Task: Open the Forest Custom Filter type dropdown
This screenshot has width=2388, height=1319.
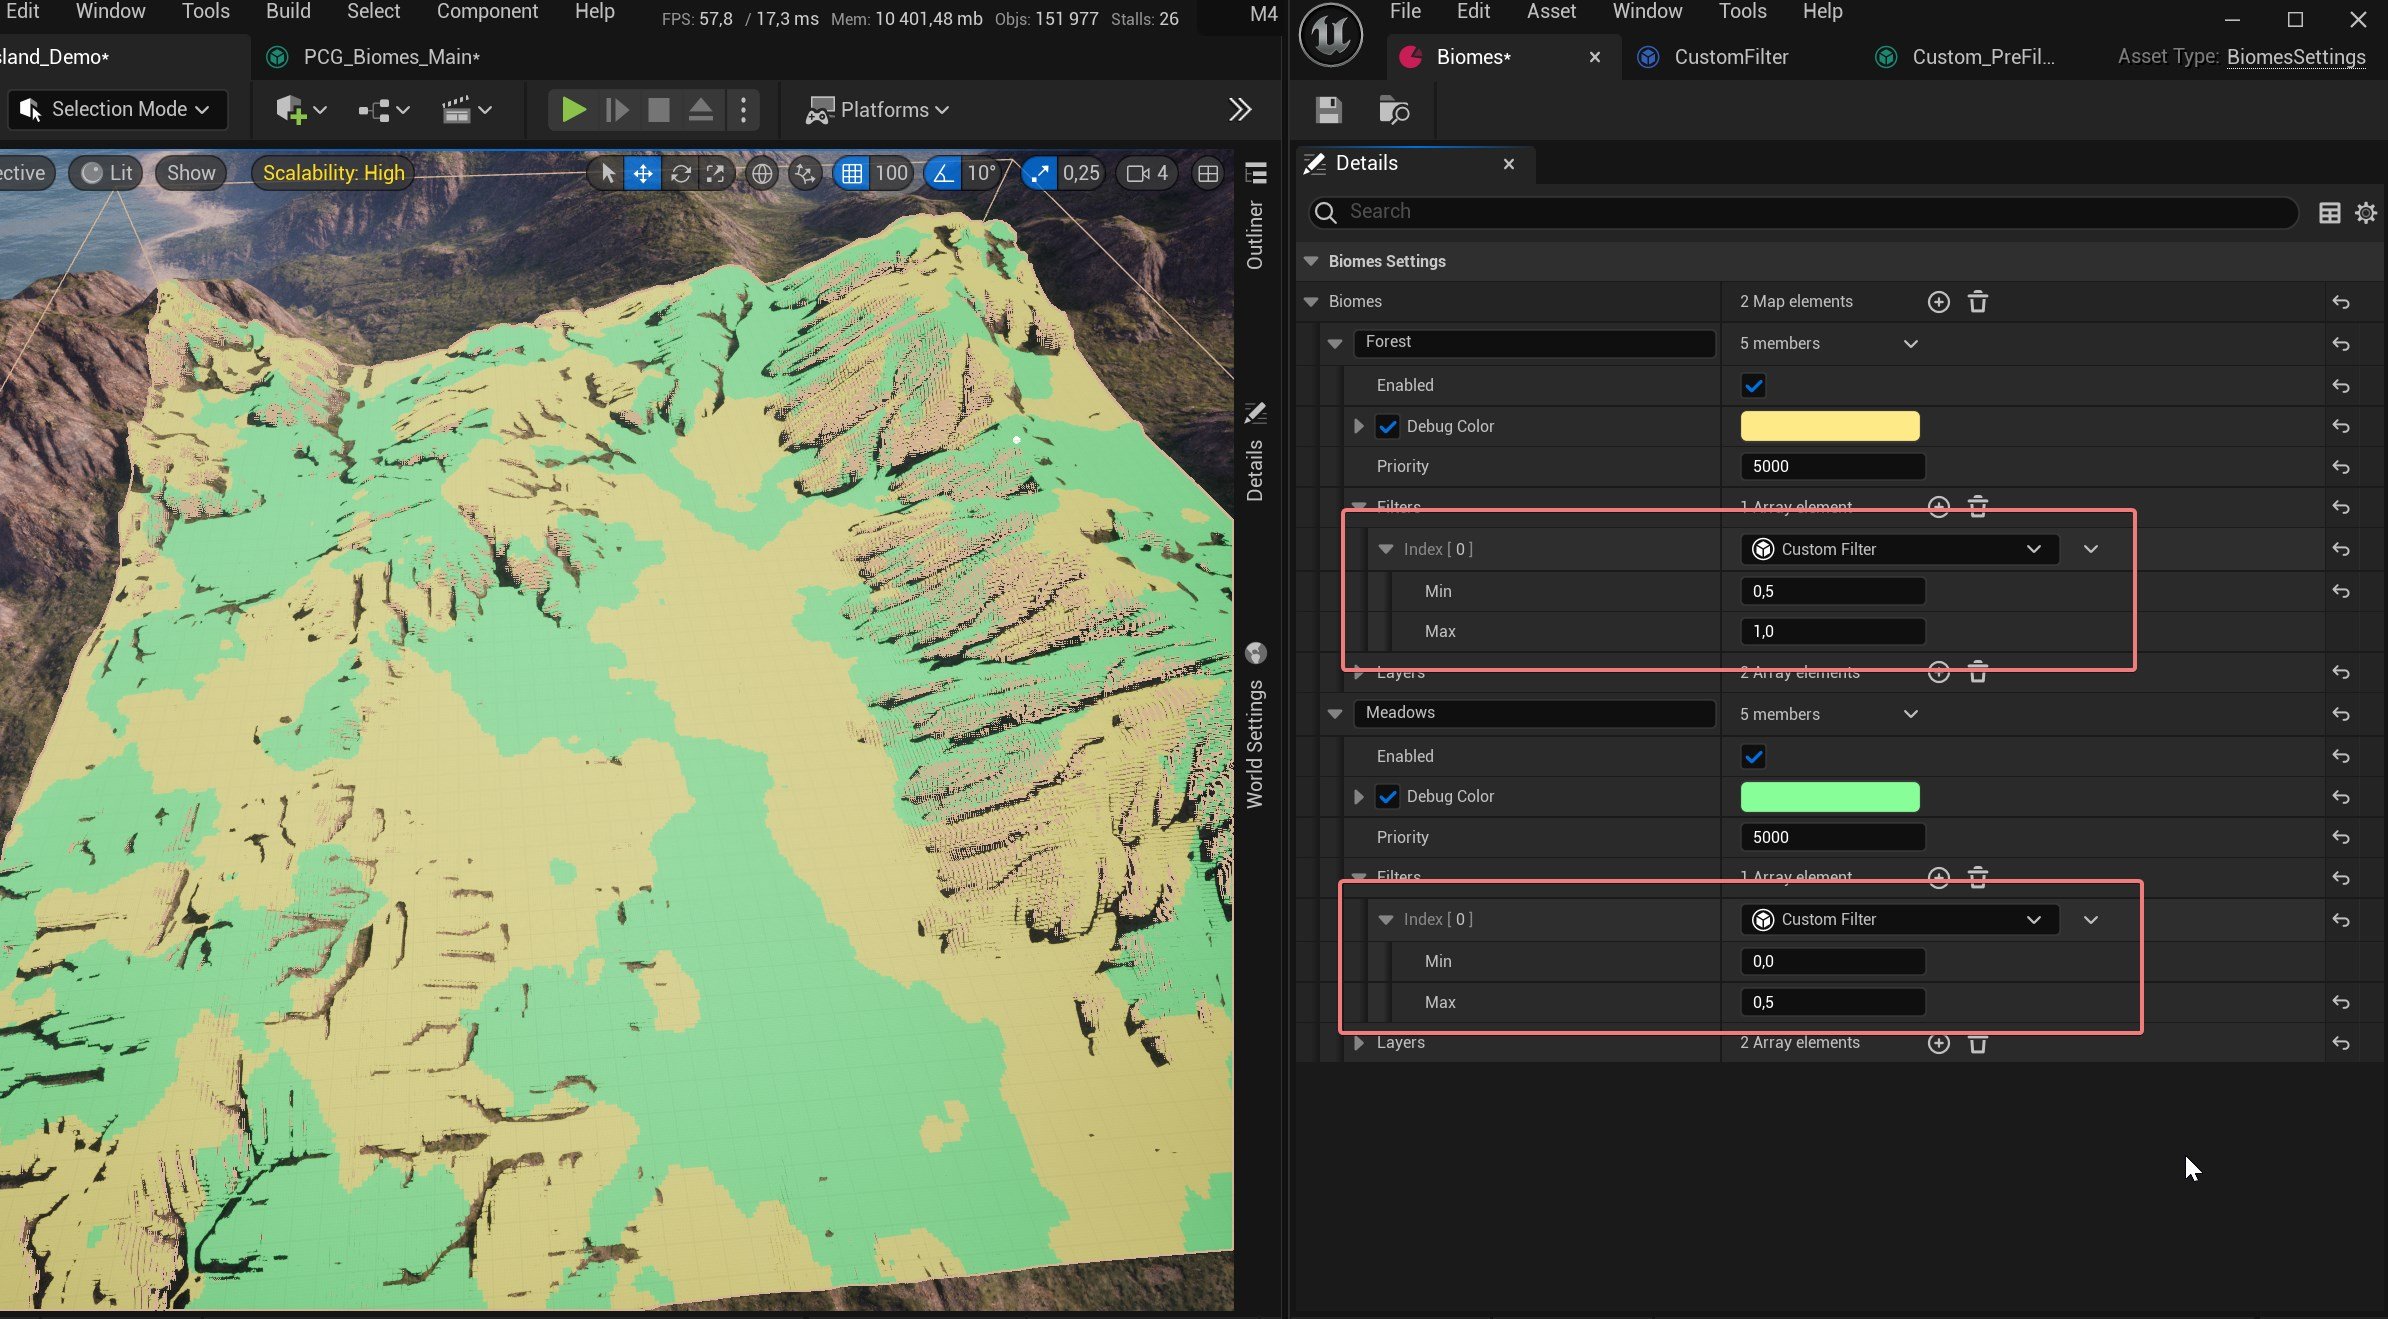Action: (1899, 549)
